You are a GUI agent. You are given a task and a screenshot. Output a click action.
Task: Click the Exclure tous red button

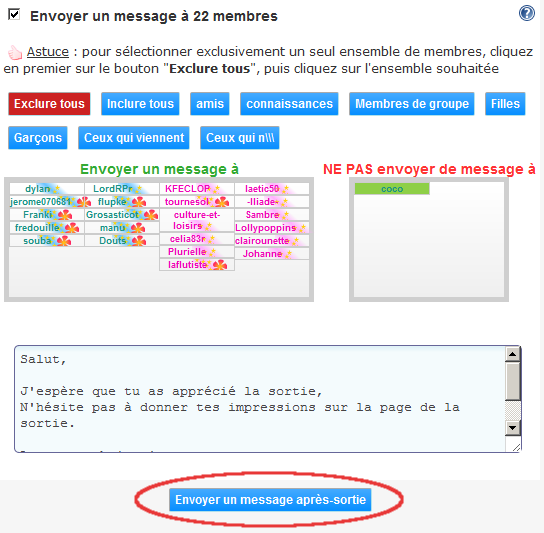(49, 104)
